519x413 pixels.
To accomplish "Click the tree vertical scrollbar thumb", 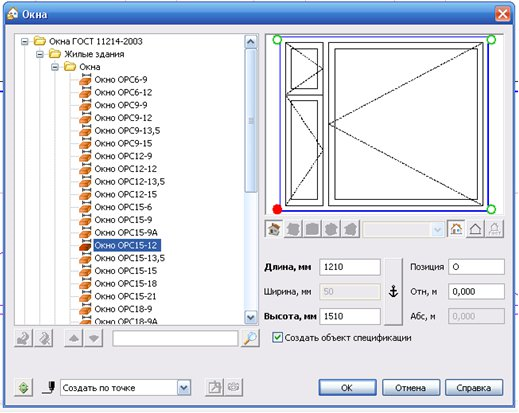I will (251, 121).
